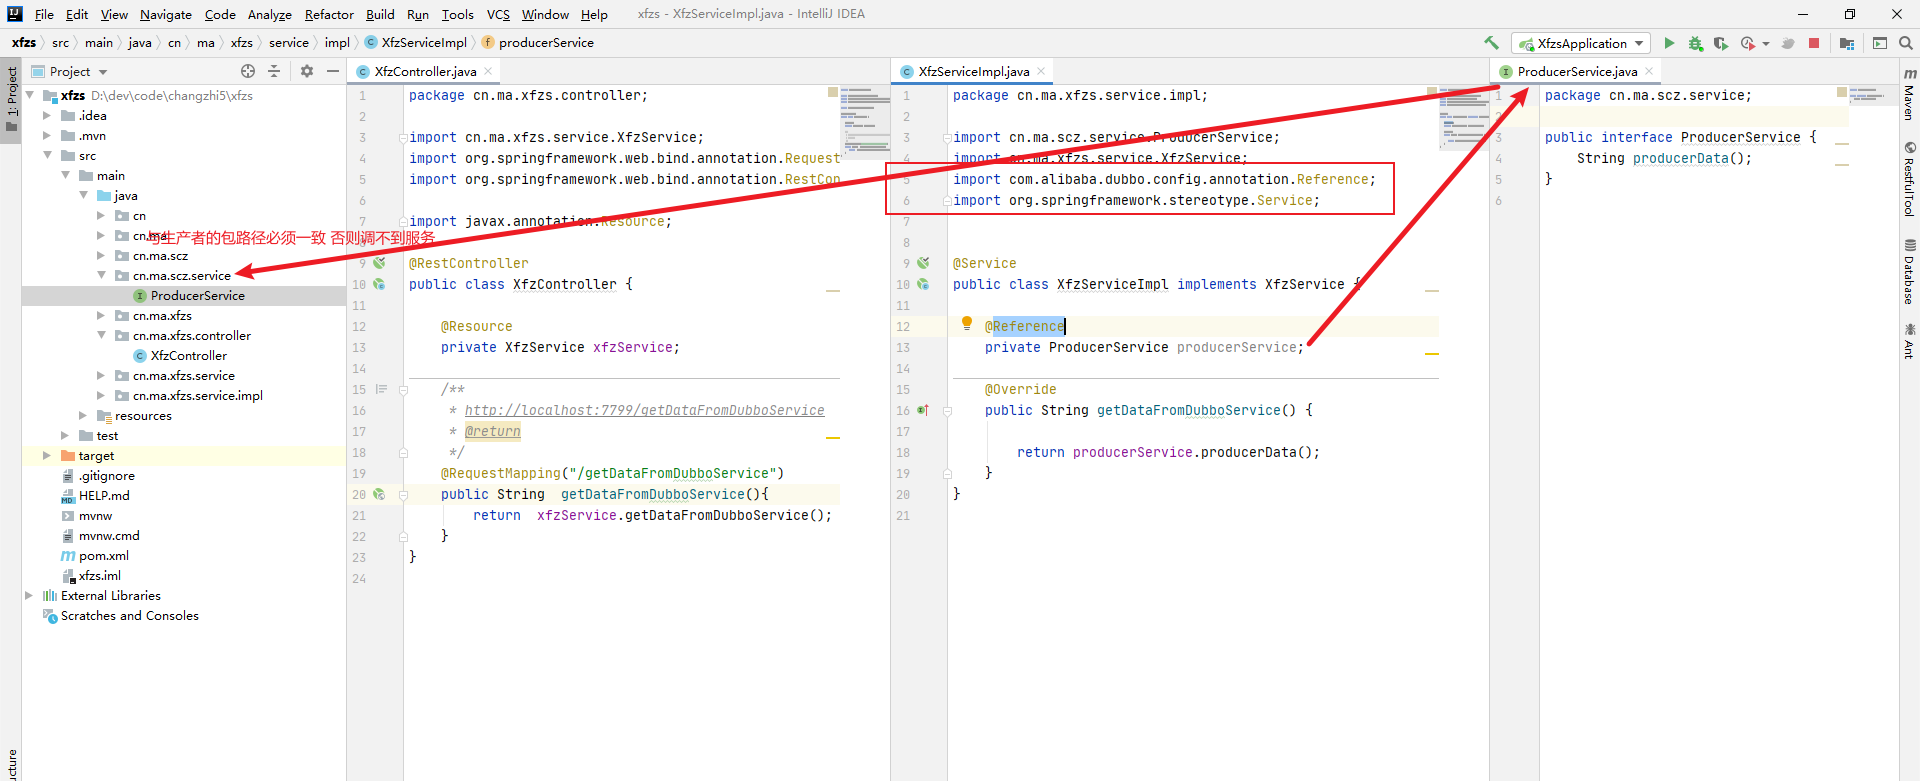Run XfzsApplication with the green play icon

[x=1669, y=43]
